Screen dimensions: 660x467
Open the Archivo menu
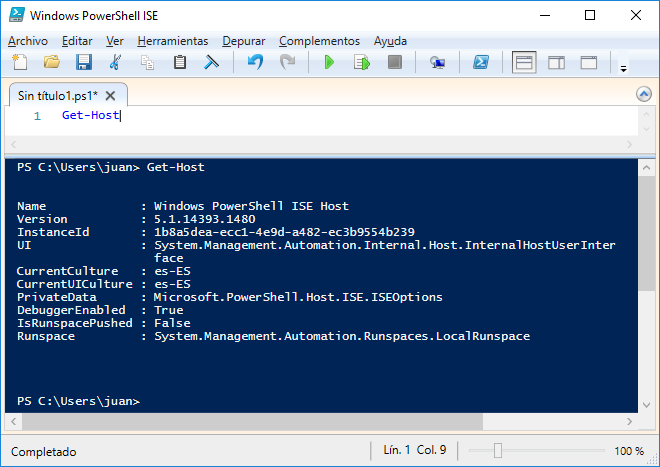tap(28, 41)
